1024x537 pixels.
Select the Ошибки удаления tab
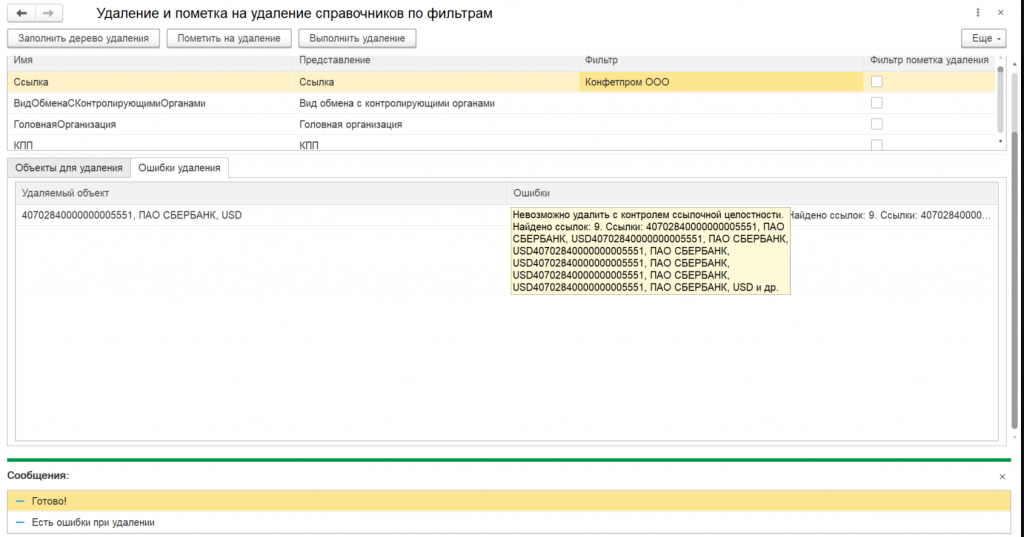[x=181, y=168]
